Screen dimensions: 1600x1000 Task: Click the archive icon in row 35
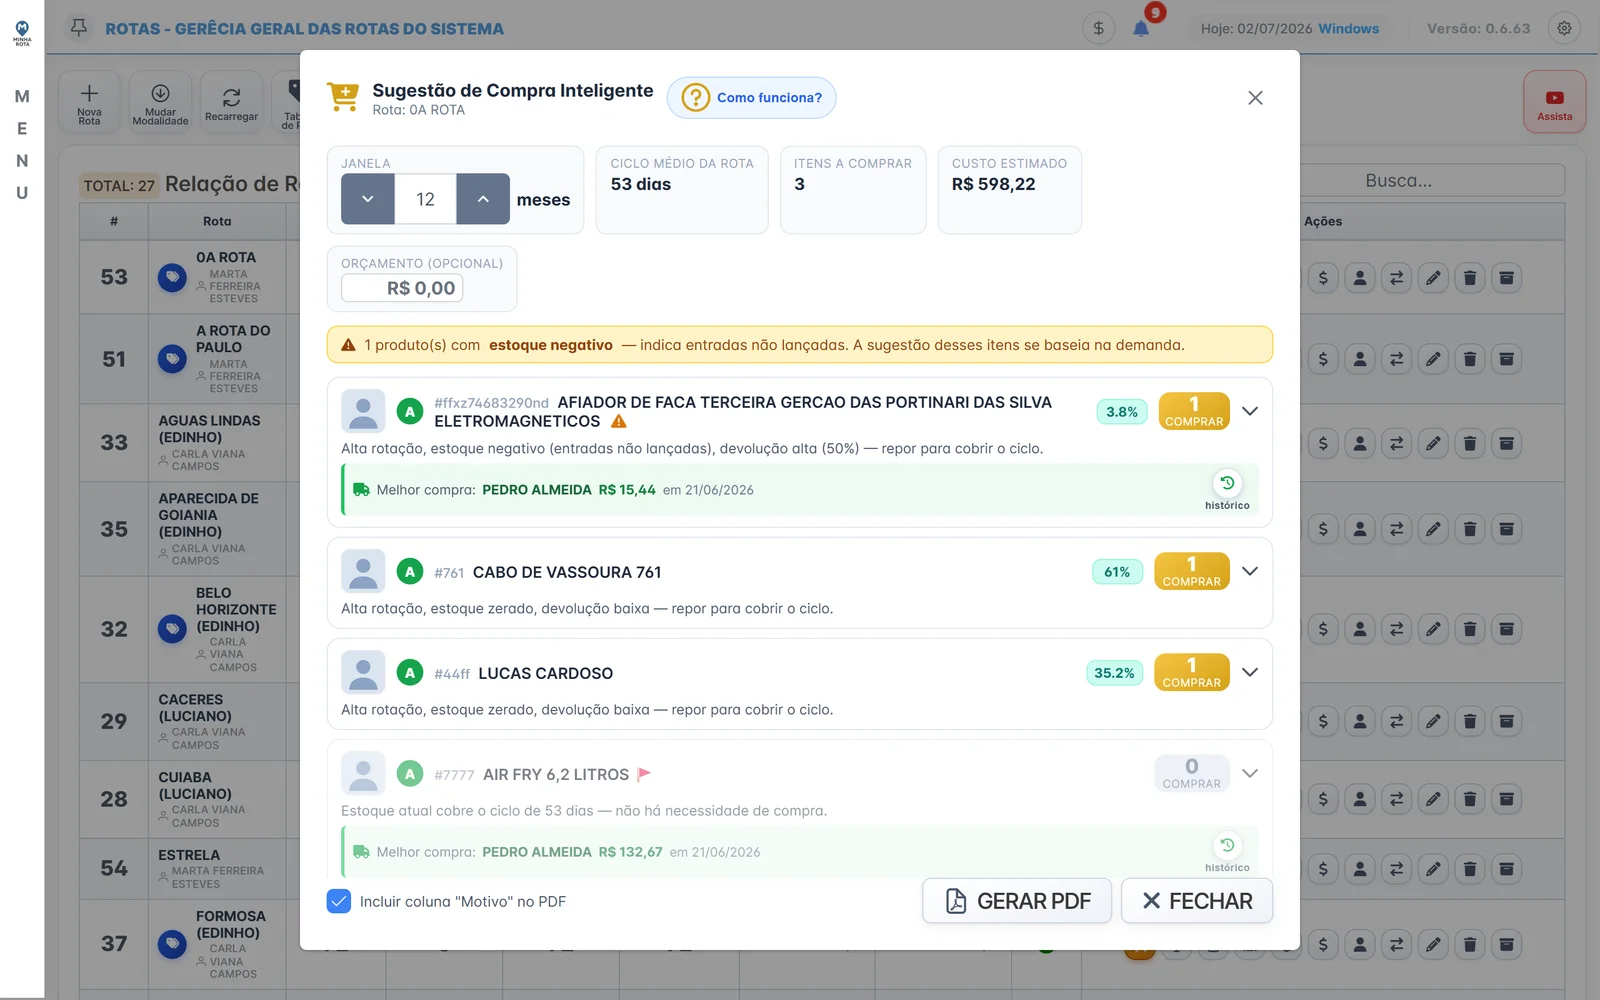(1507, 529)
